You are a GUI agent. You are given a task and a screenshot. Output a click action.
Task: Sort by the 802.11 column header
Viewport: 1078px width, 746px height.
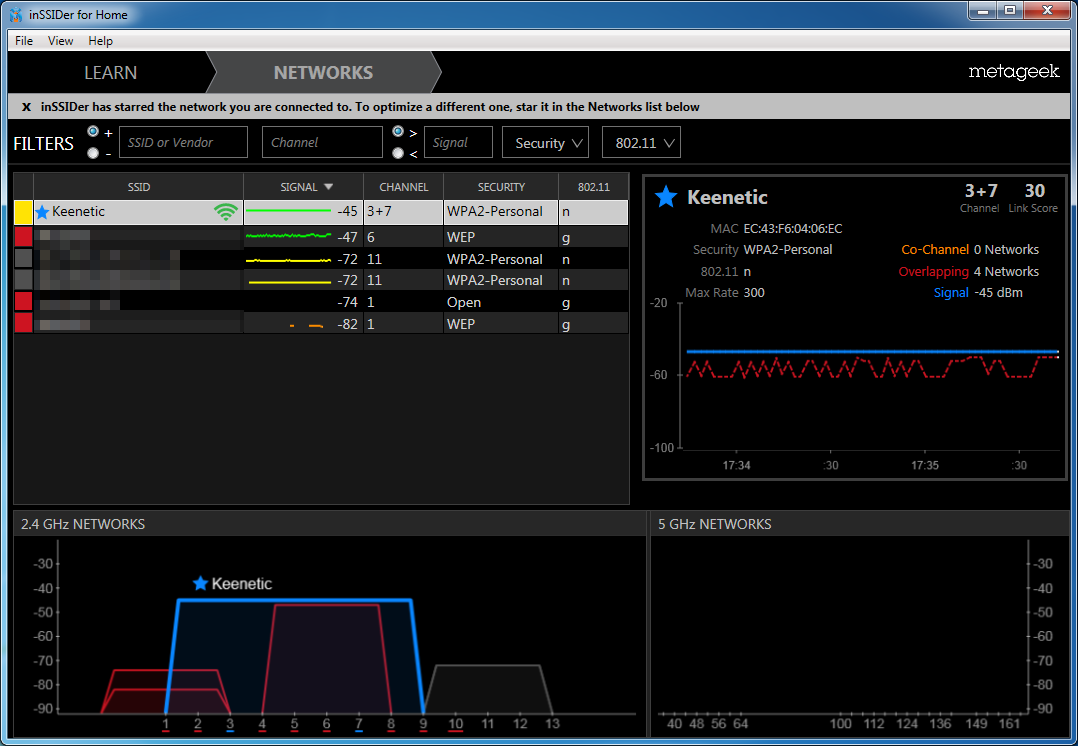click(593, 187)
